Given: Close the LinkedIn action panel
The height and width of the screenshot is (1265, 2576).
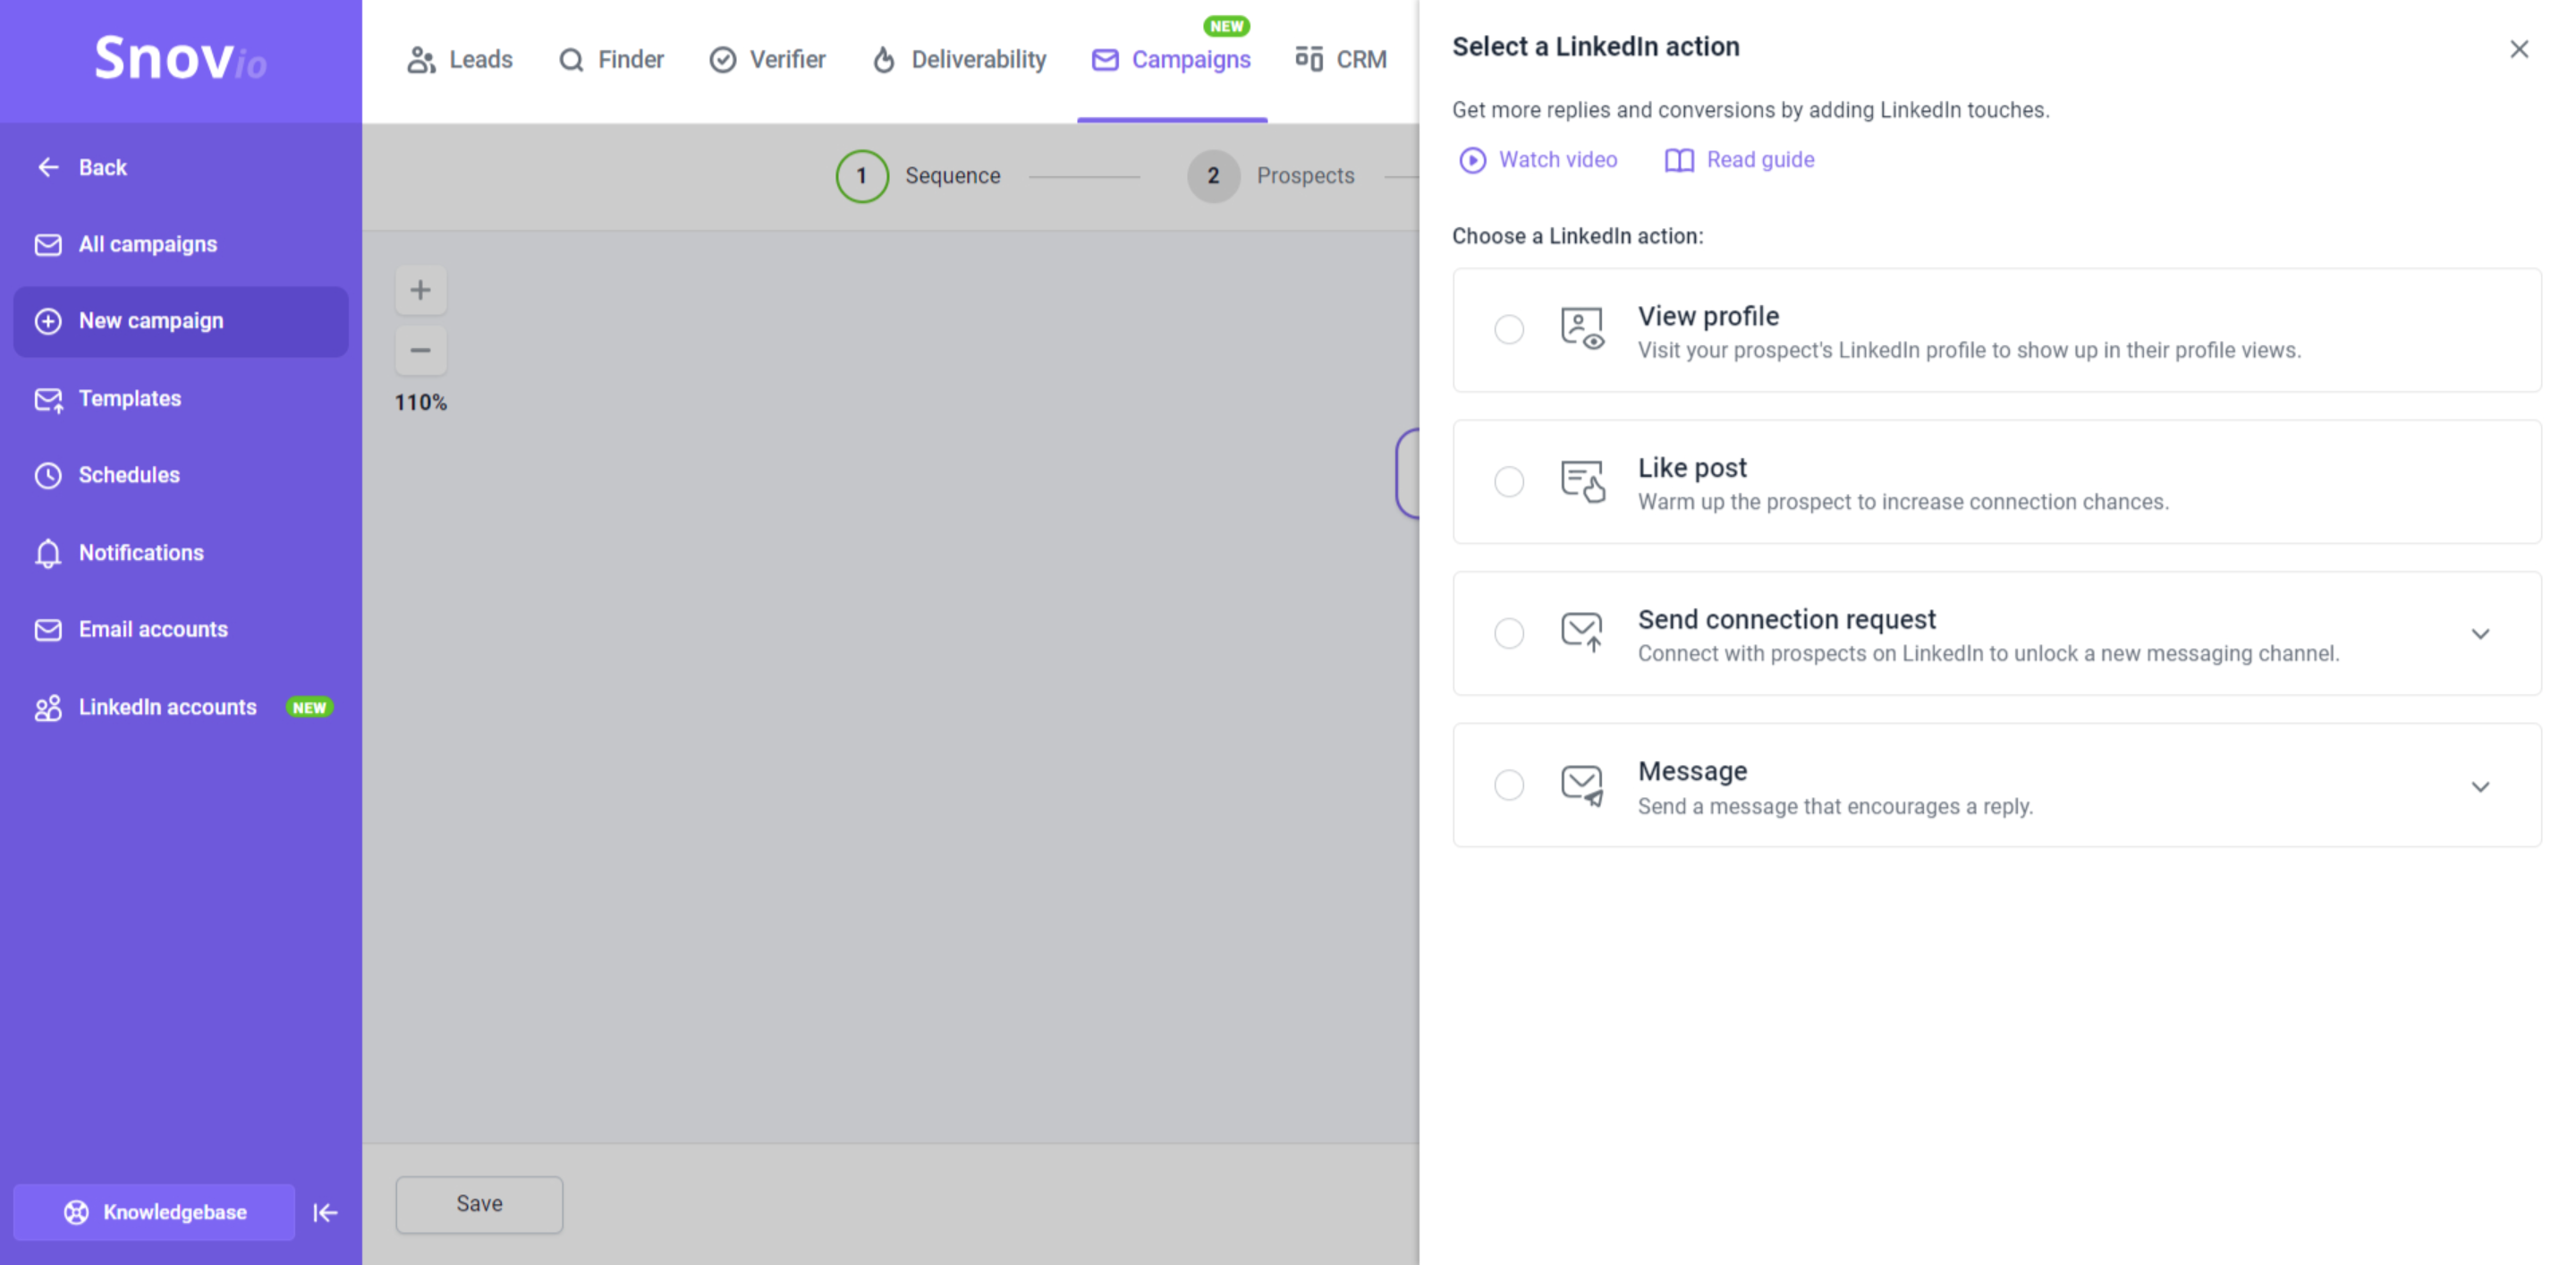Looking at the screenshot, I should (x=2518, y=49).
